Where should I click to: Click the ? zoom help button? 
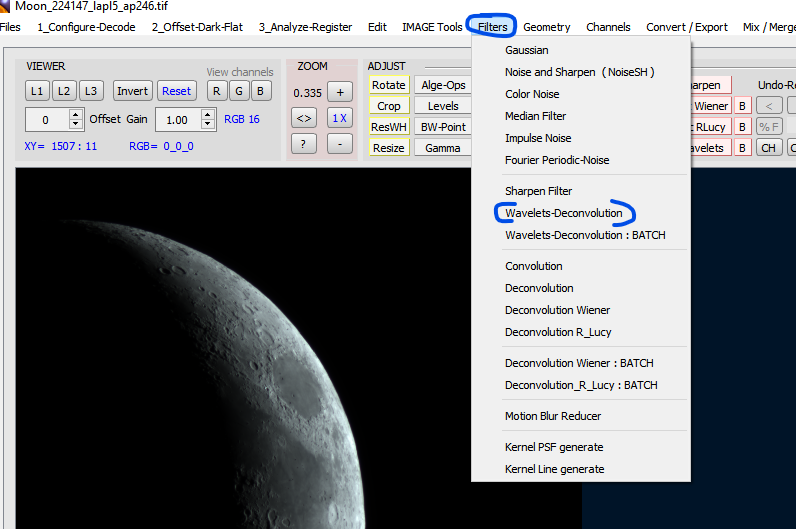(x=304, y=144)
